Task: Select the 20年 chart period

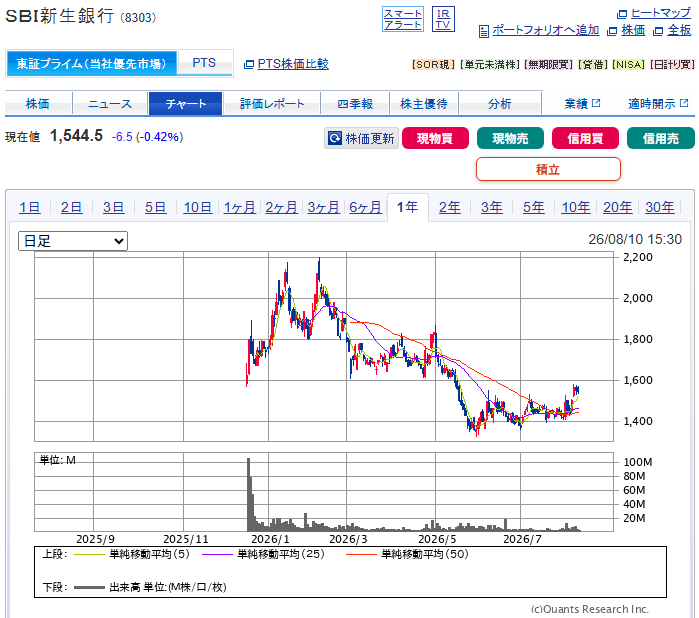Action: click(x=617, y=207)
